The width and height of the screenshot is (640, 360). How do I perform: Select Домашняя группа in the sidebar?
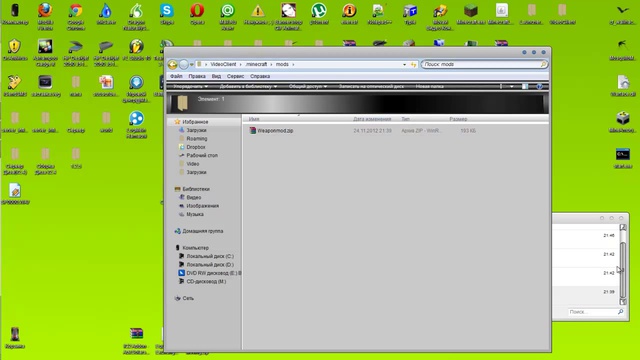point(202,231)
